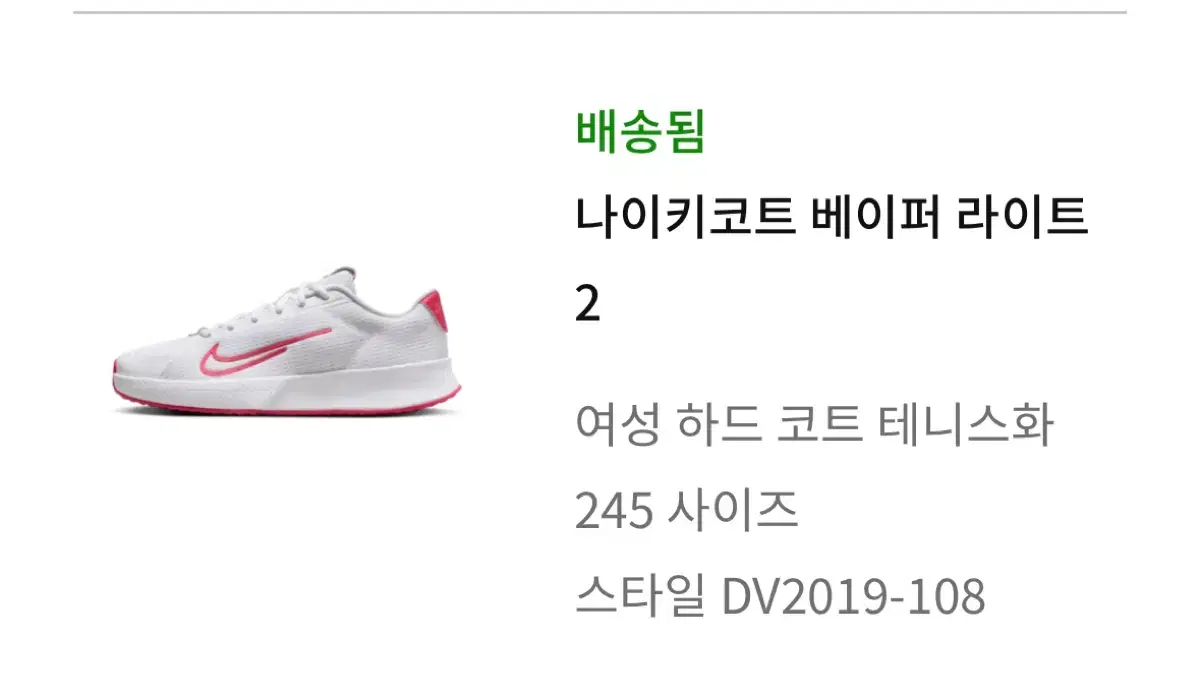Click the number 245 in size line
This screenshot has height=695, width=1200.
[x=614, y=513]
